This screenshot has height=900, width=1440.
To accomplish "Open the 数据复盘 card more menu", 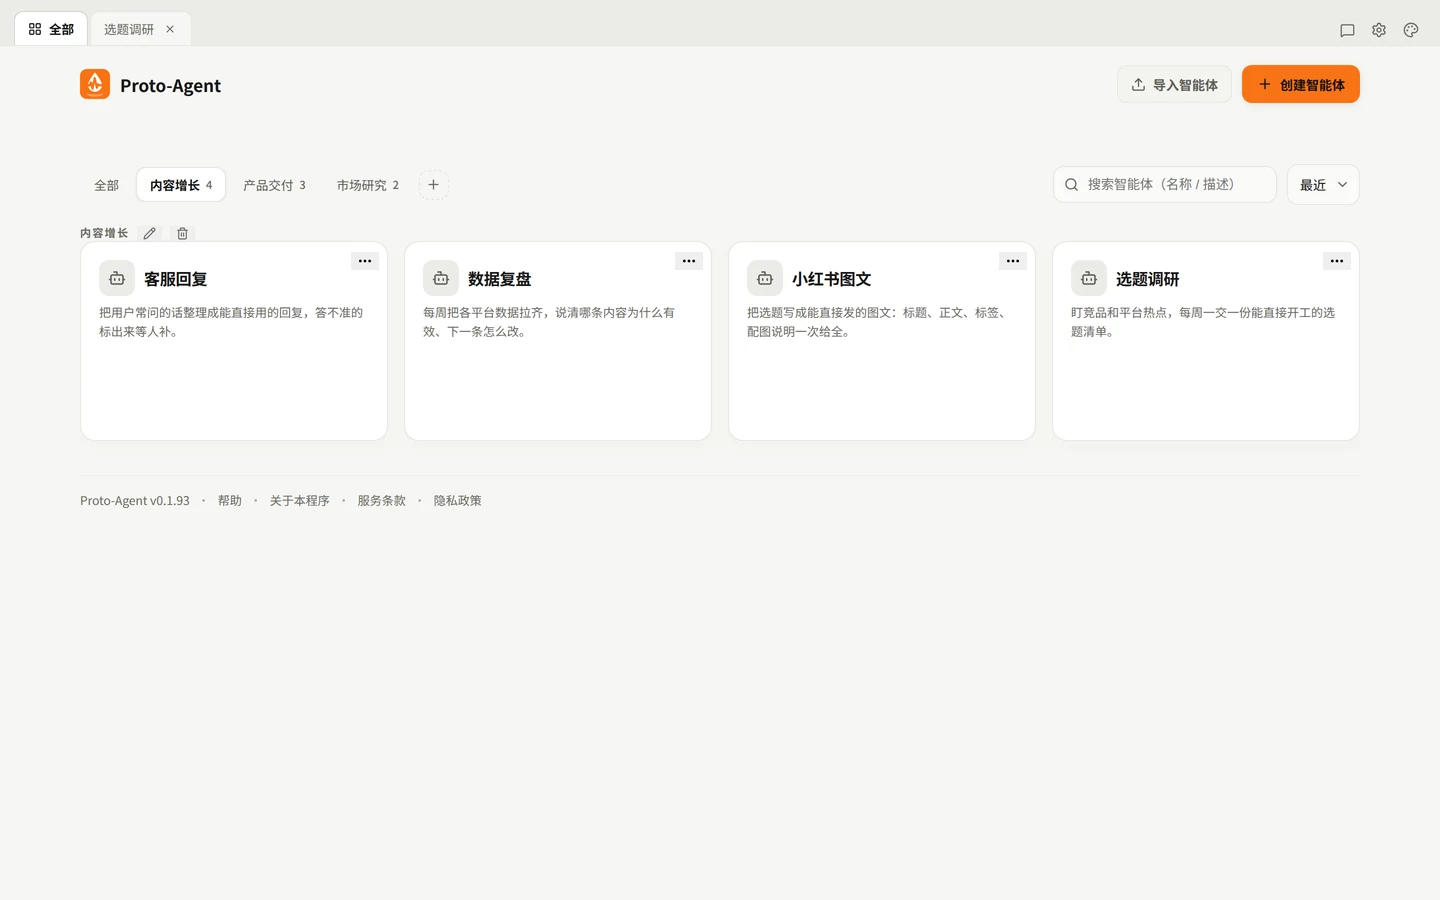I will 689,261.
